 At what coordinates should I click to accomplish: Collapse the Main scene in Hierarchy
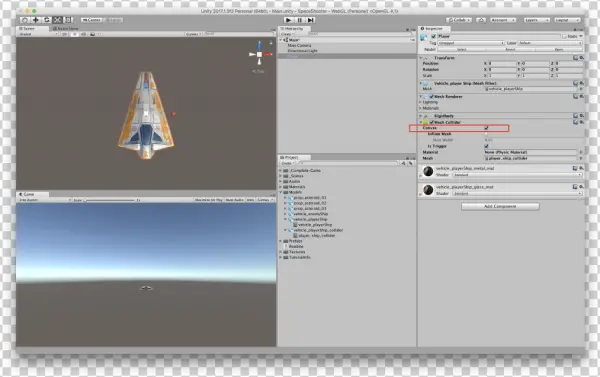281,40
